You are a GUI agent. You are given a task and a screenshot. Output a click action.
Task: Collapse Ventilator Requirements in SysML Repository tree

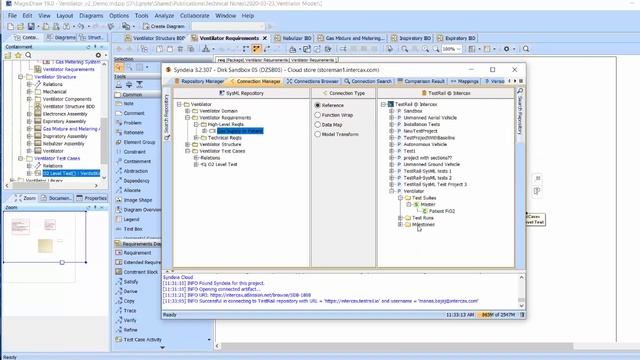click(187, 118)
